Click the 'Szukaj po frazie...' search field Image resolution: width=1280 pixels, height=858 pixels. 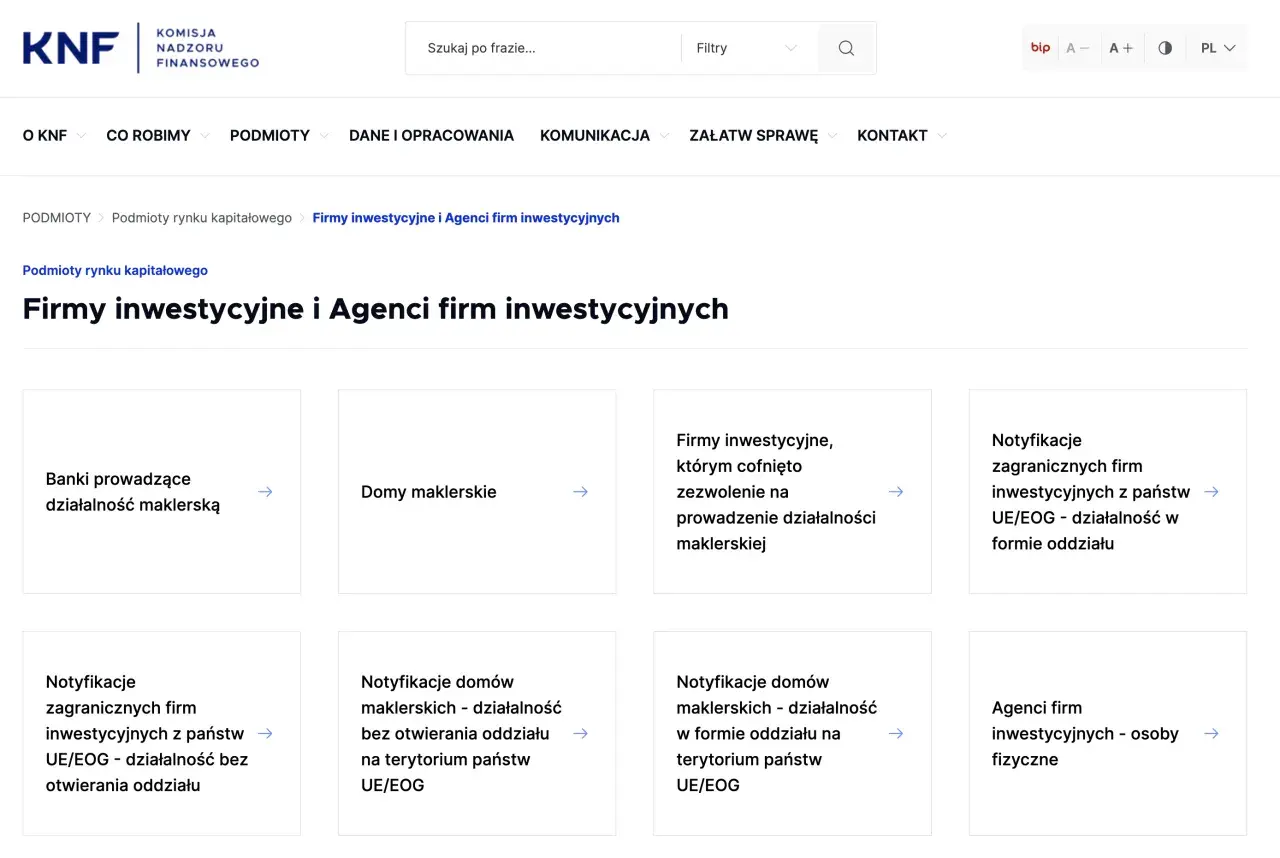click(x=544, y=48)
